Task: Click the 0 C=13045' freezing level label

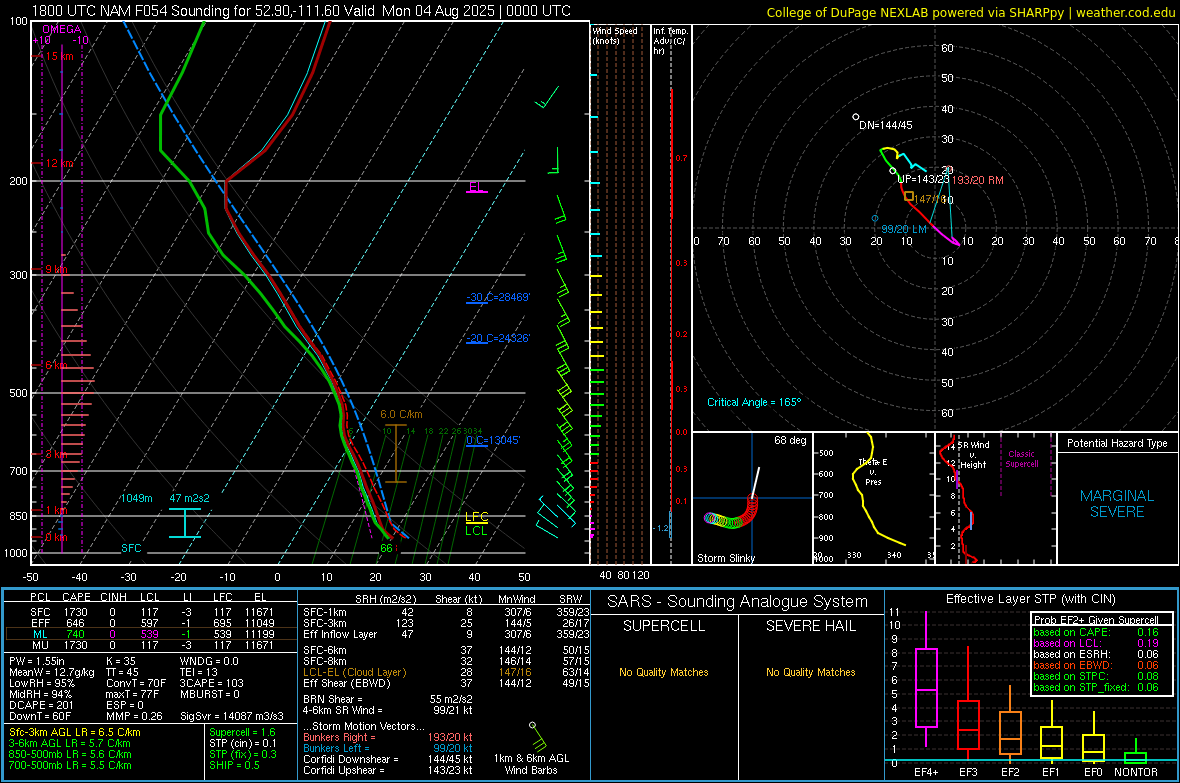Action: pos(493,440)
